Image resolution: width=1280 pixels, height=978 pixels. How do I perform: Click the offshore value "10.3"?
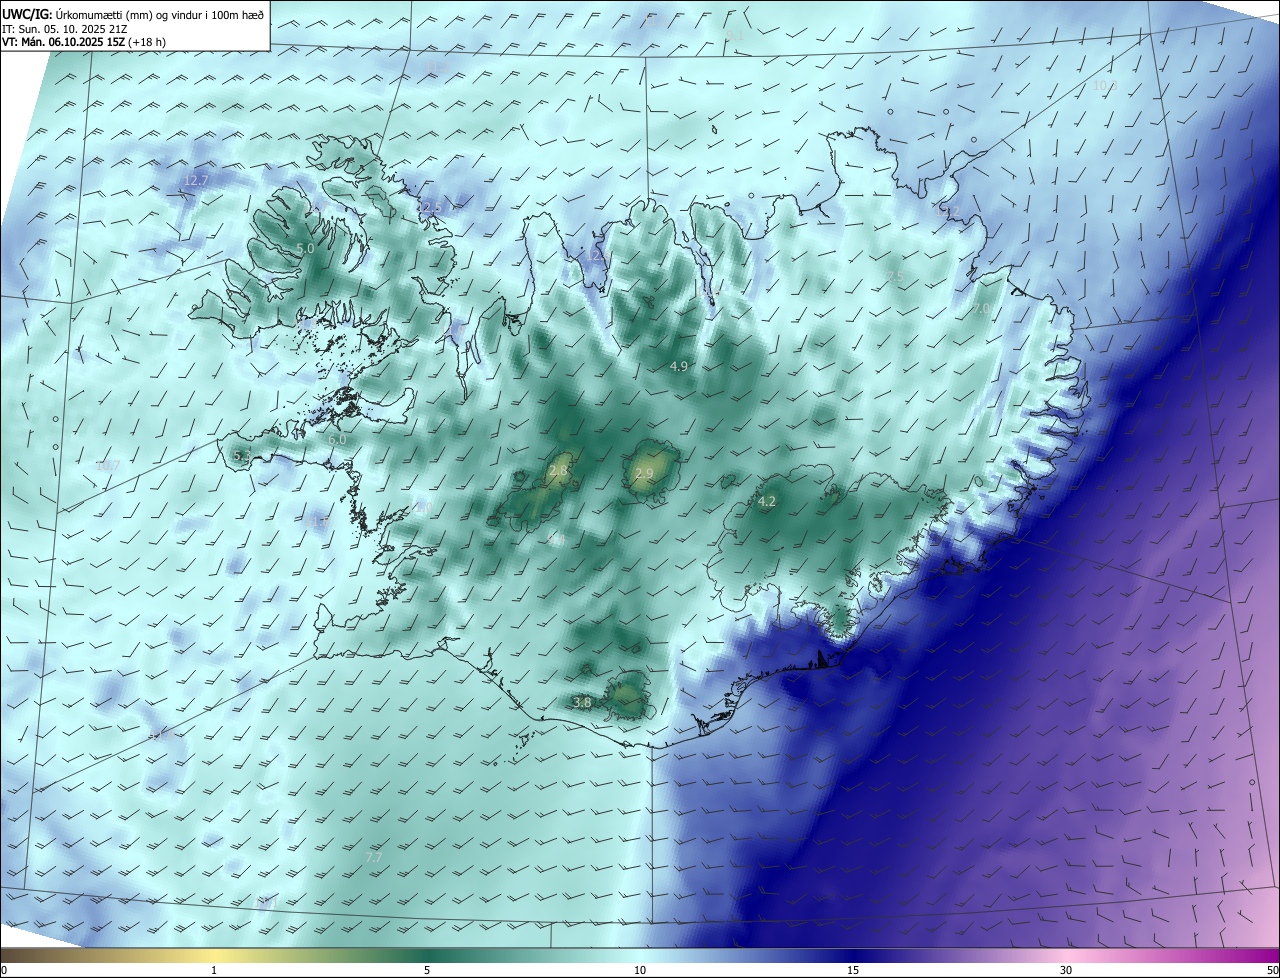tap(1104, 86)
